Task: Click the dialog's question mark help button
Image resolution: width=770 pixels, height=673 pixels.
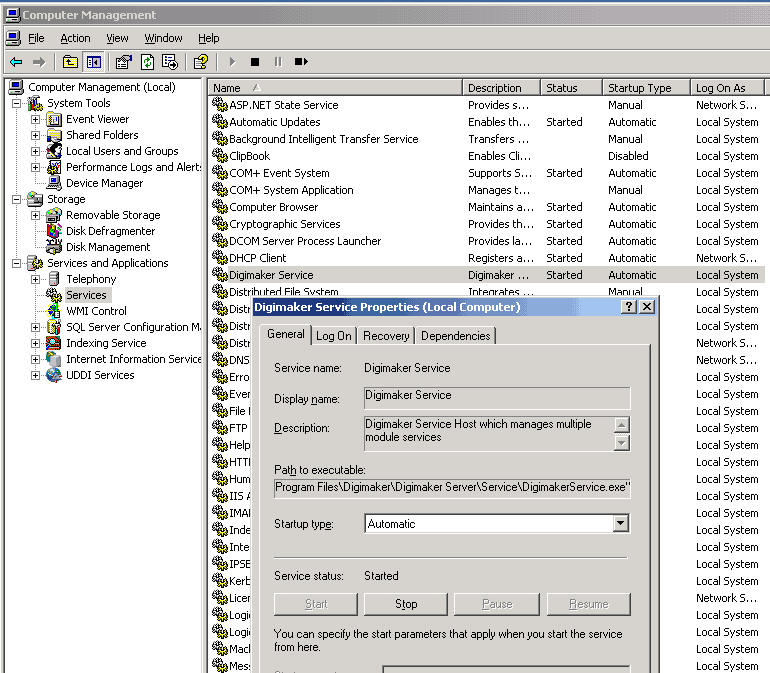Action: (629, 307)
